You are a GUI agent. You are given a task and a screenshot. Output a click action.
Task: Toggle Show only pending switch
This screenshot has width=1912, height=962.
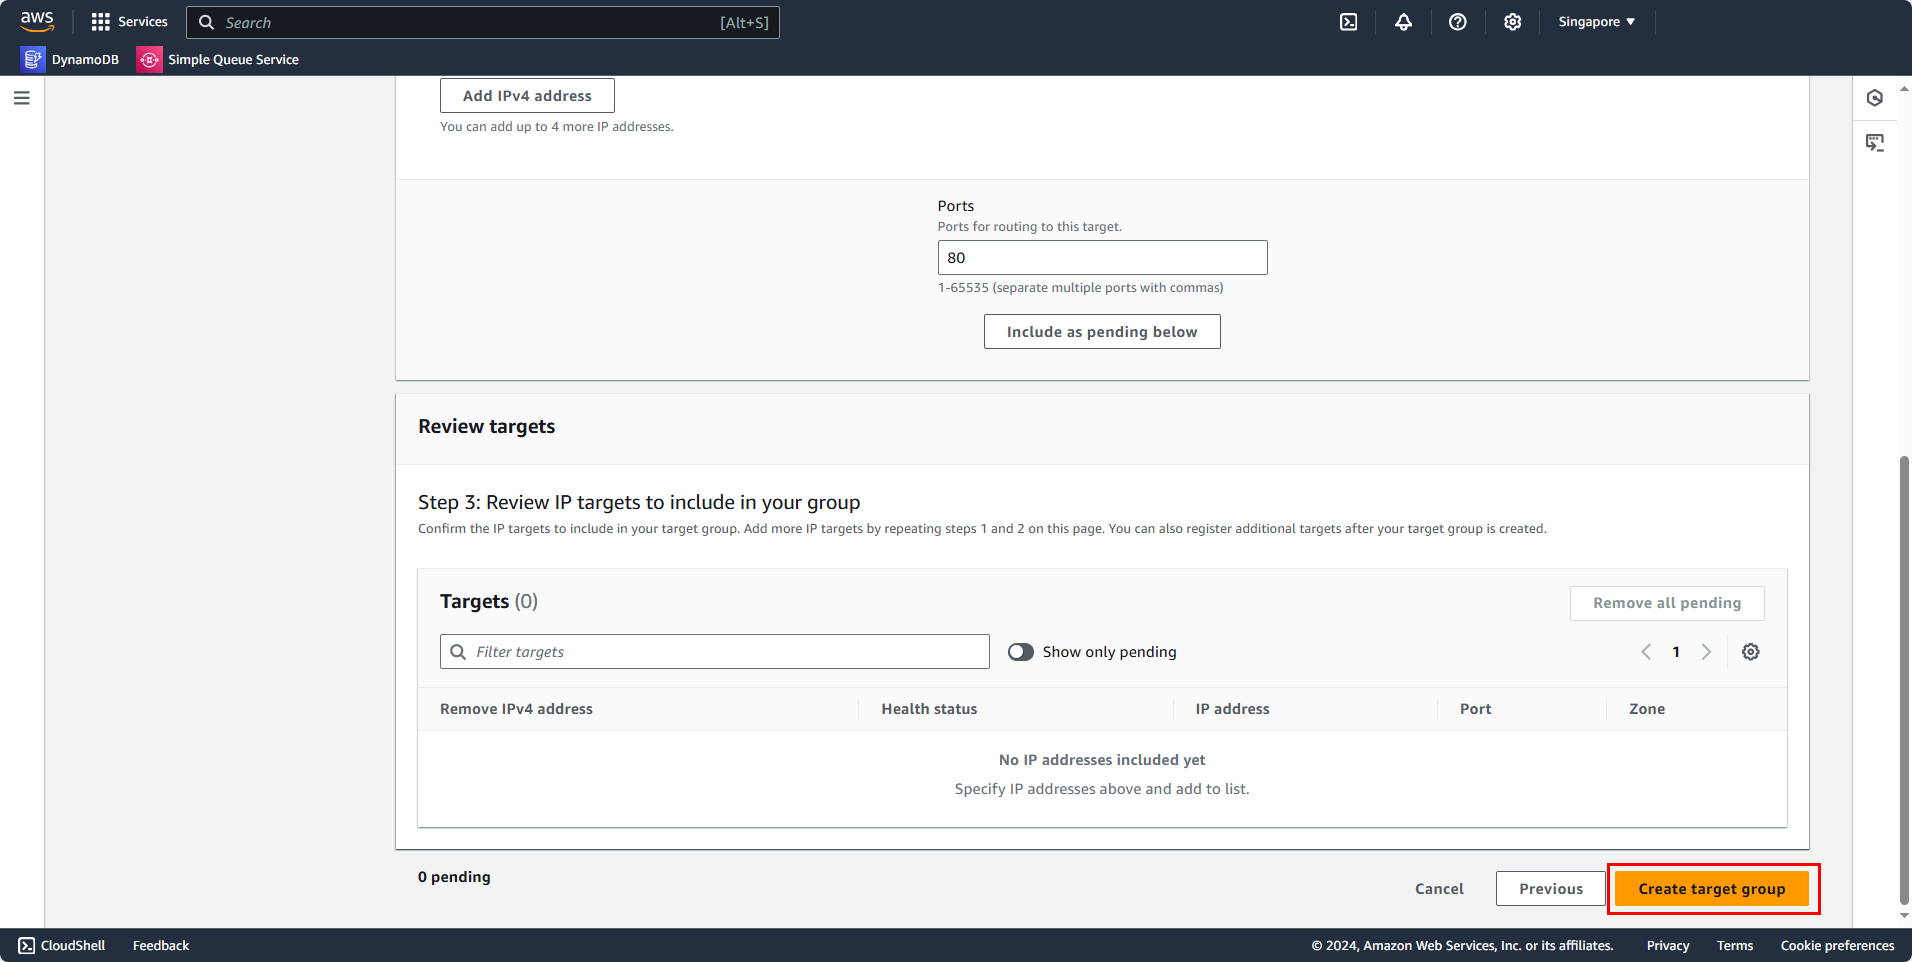point(1021,652)
